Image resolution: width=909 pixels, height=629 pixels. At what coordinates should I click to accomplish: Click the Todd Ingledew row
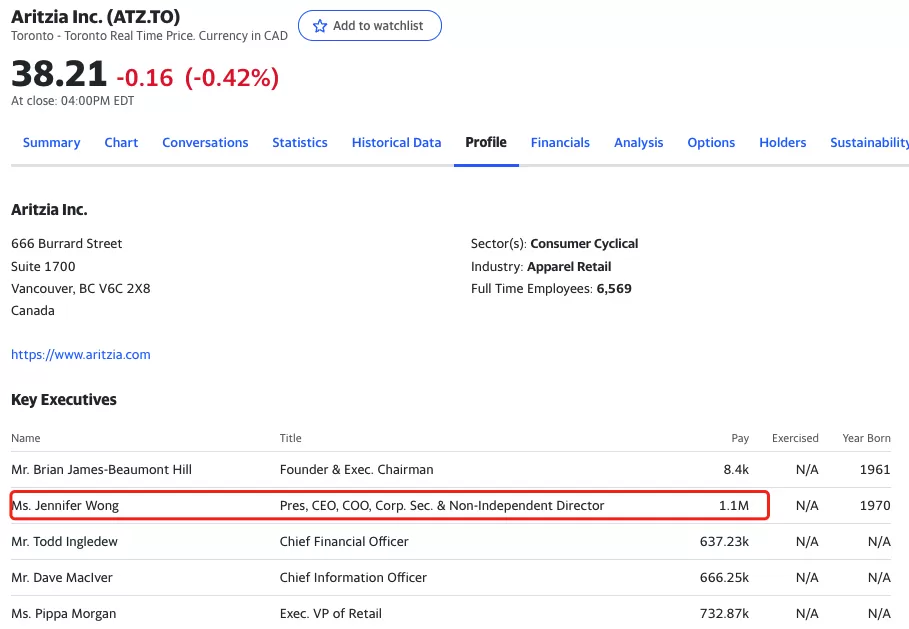(x=450, y=541)
